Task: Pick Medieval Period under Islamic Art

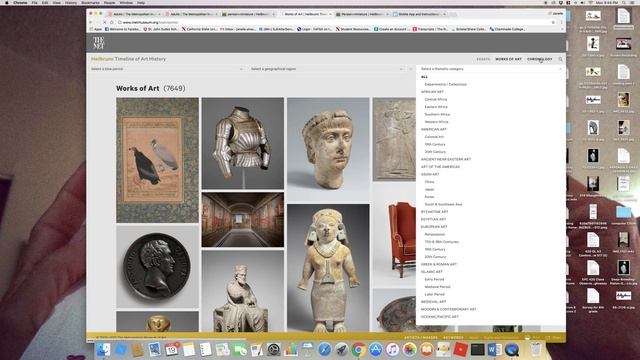Action: click(x=437, y=287)
